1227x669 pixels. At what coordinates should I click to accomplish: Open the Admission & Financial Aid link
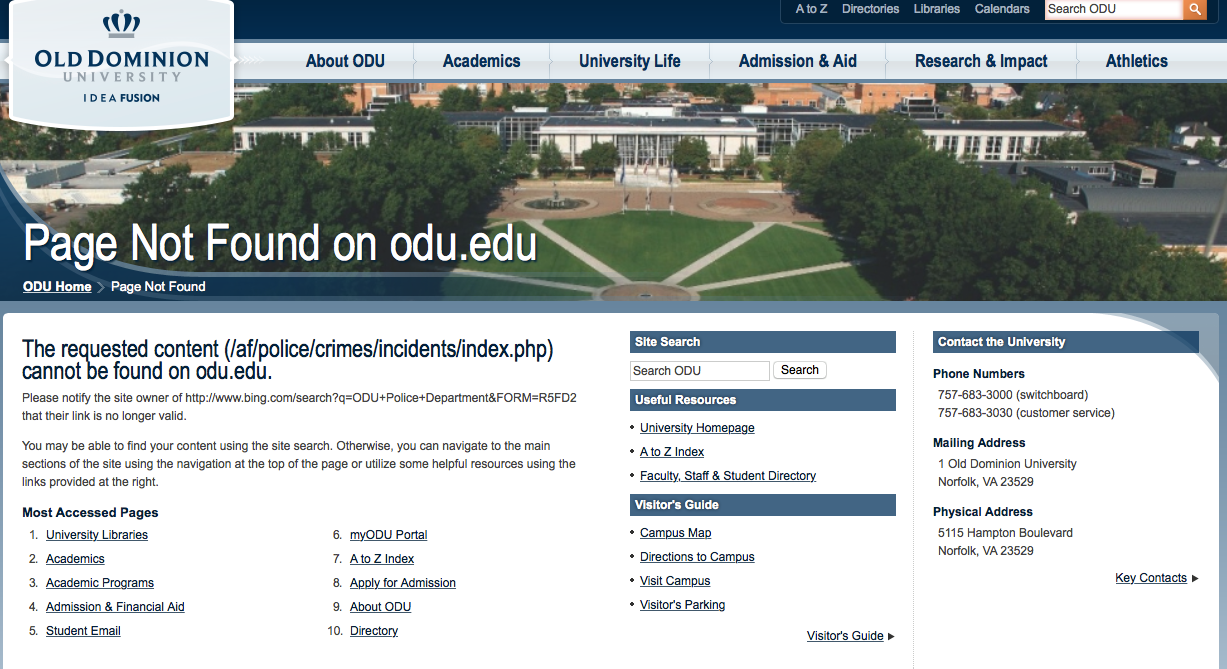(115, 607)
